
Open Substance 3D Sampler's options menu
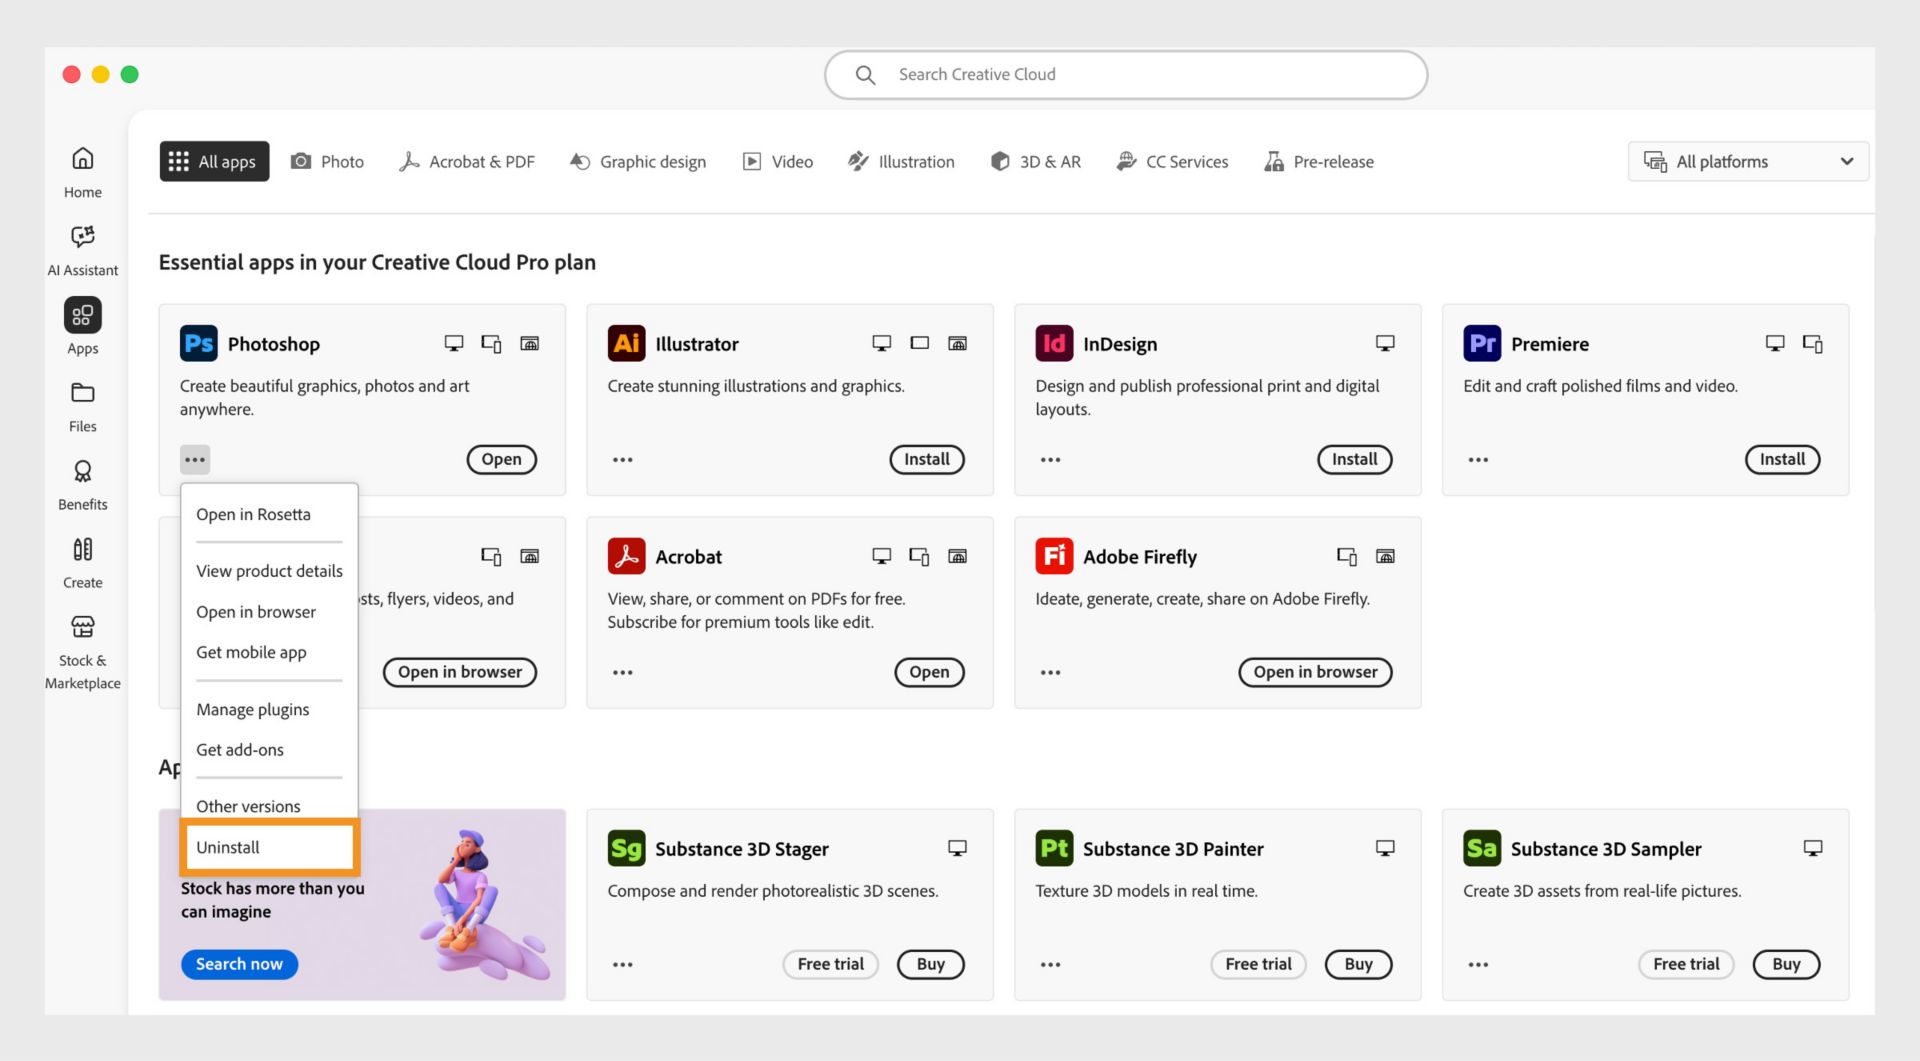[1478, 965]
